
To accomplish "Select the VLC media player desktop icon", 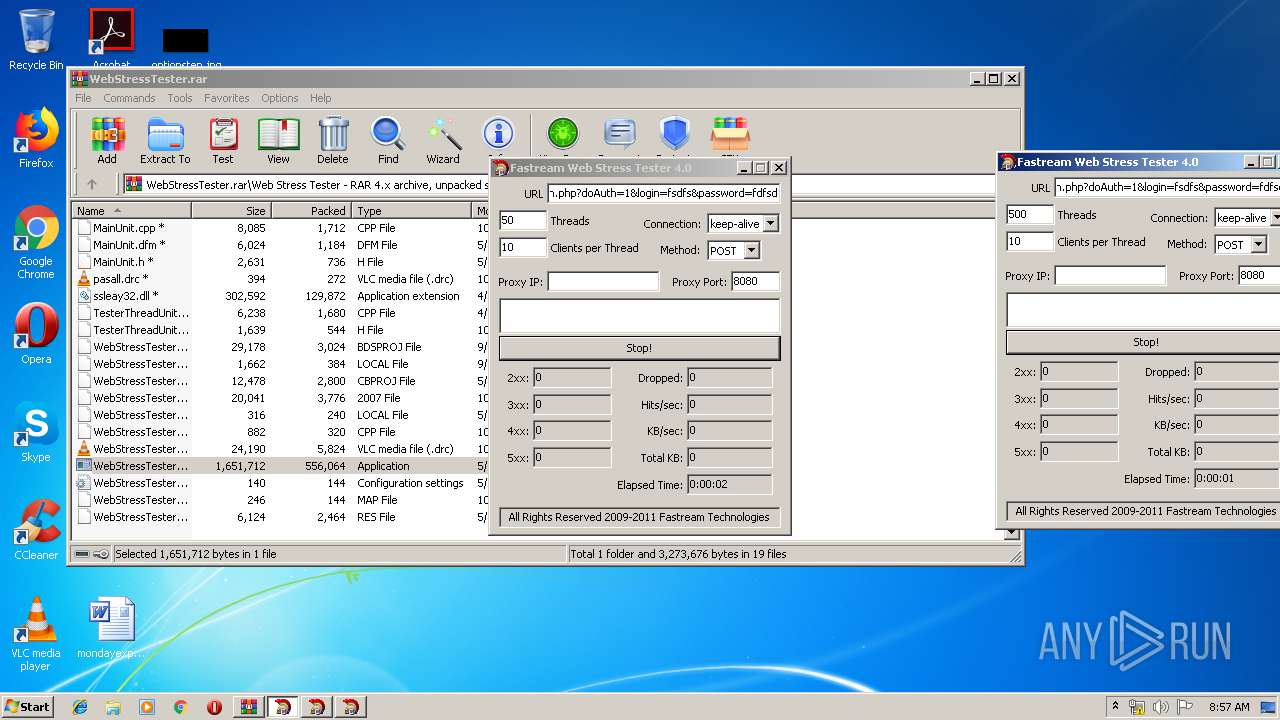I will tap(36, 634).
